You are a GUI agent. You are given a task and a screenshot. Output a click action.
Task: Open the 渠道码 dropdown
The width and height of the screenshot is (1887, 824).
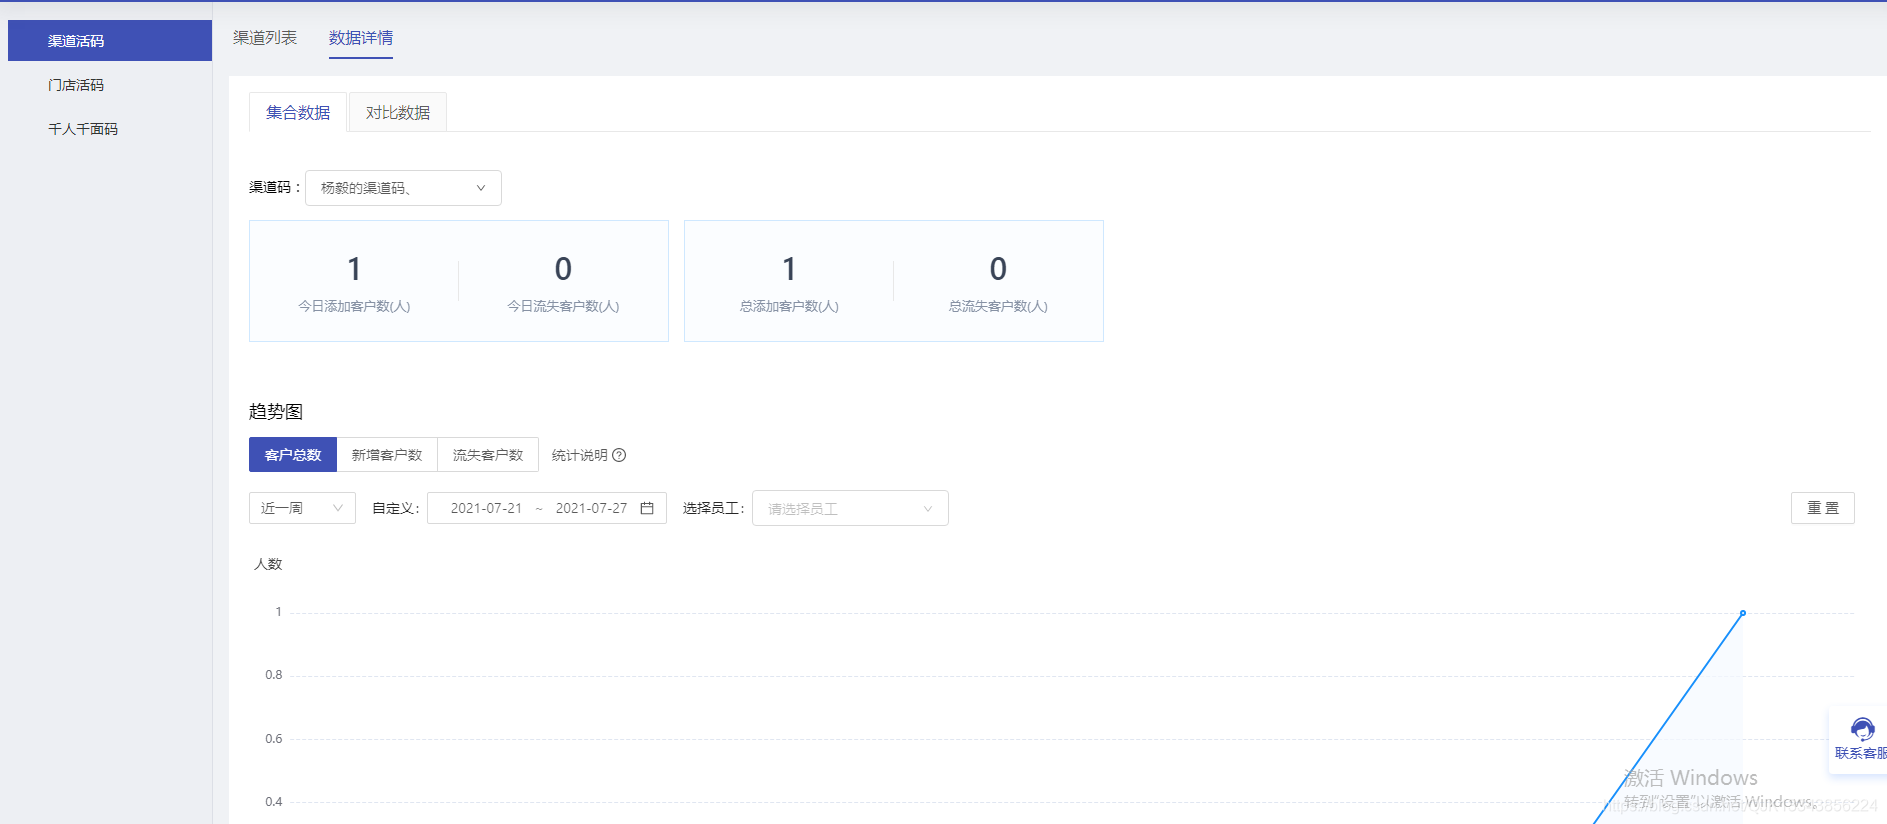403,188
